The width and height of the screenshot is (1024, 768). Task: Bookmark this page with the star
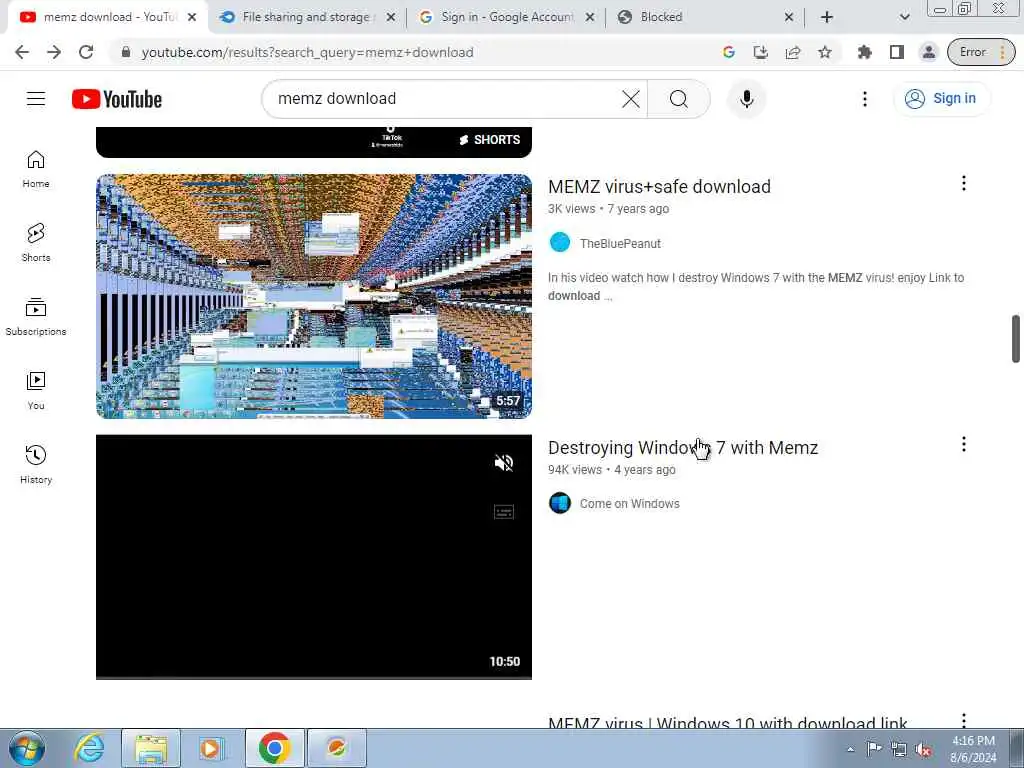pos(825,52)
